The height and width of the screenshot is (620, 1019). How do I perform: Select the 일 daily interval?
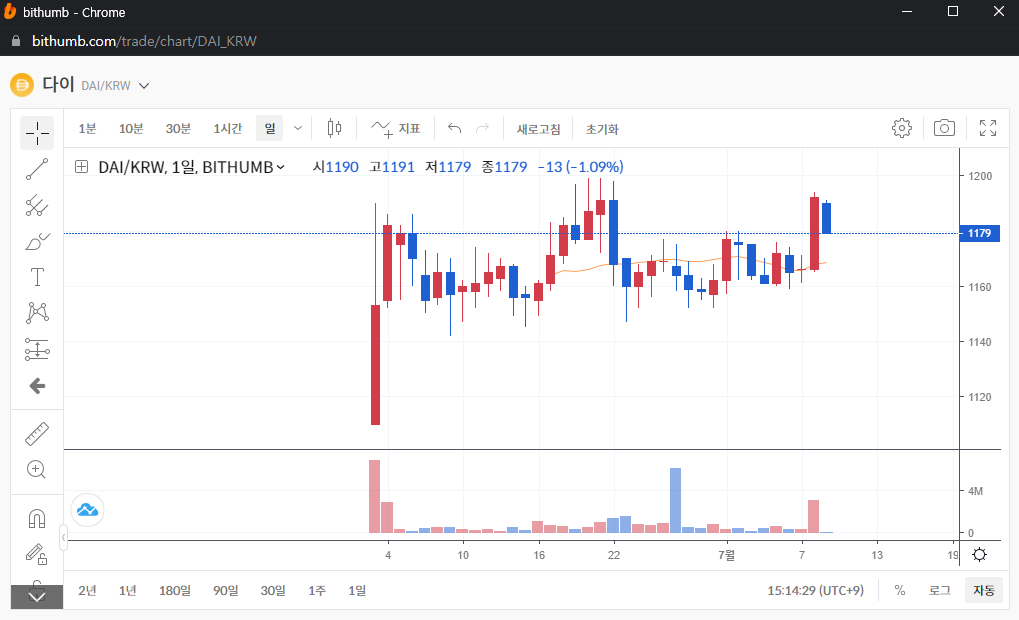tap(270, 129)
